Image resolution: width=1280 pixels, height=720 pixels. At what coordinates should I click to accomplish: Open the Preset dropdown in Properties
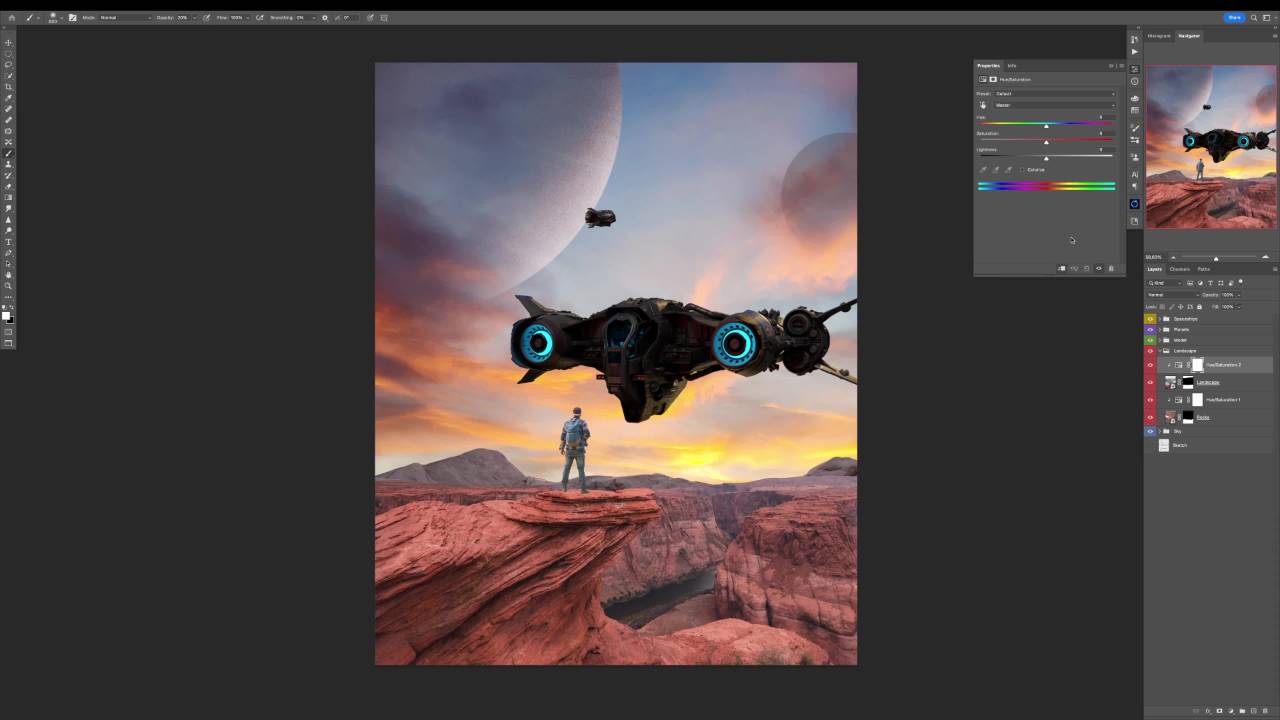click(x=1054, y=94)
